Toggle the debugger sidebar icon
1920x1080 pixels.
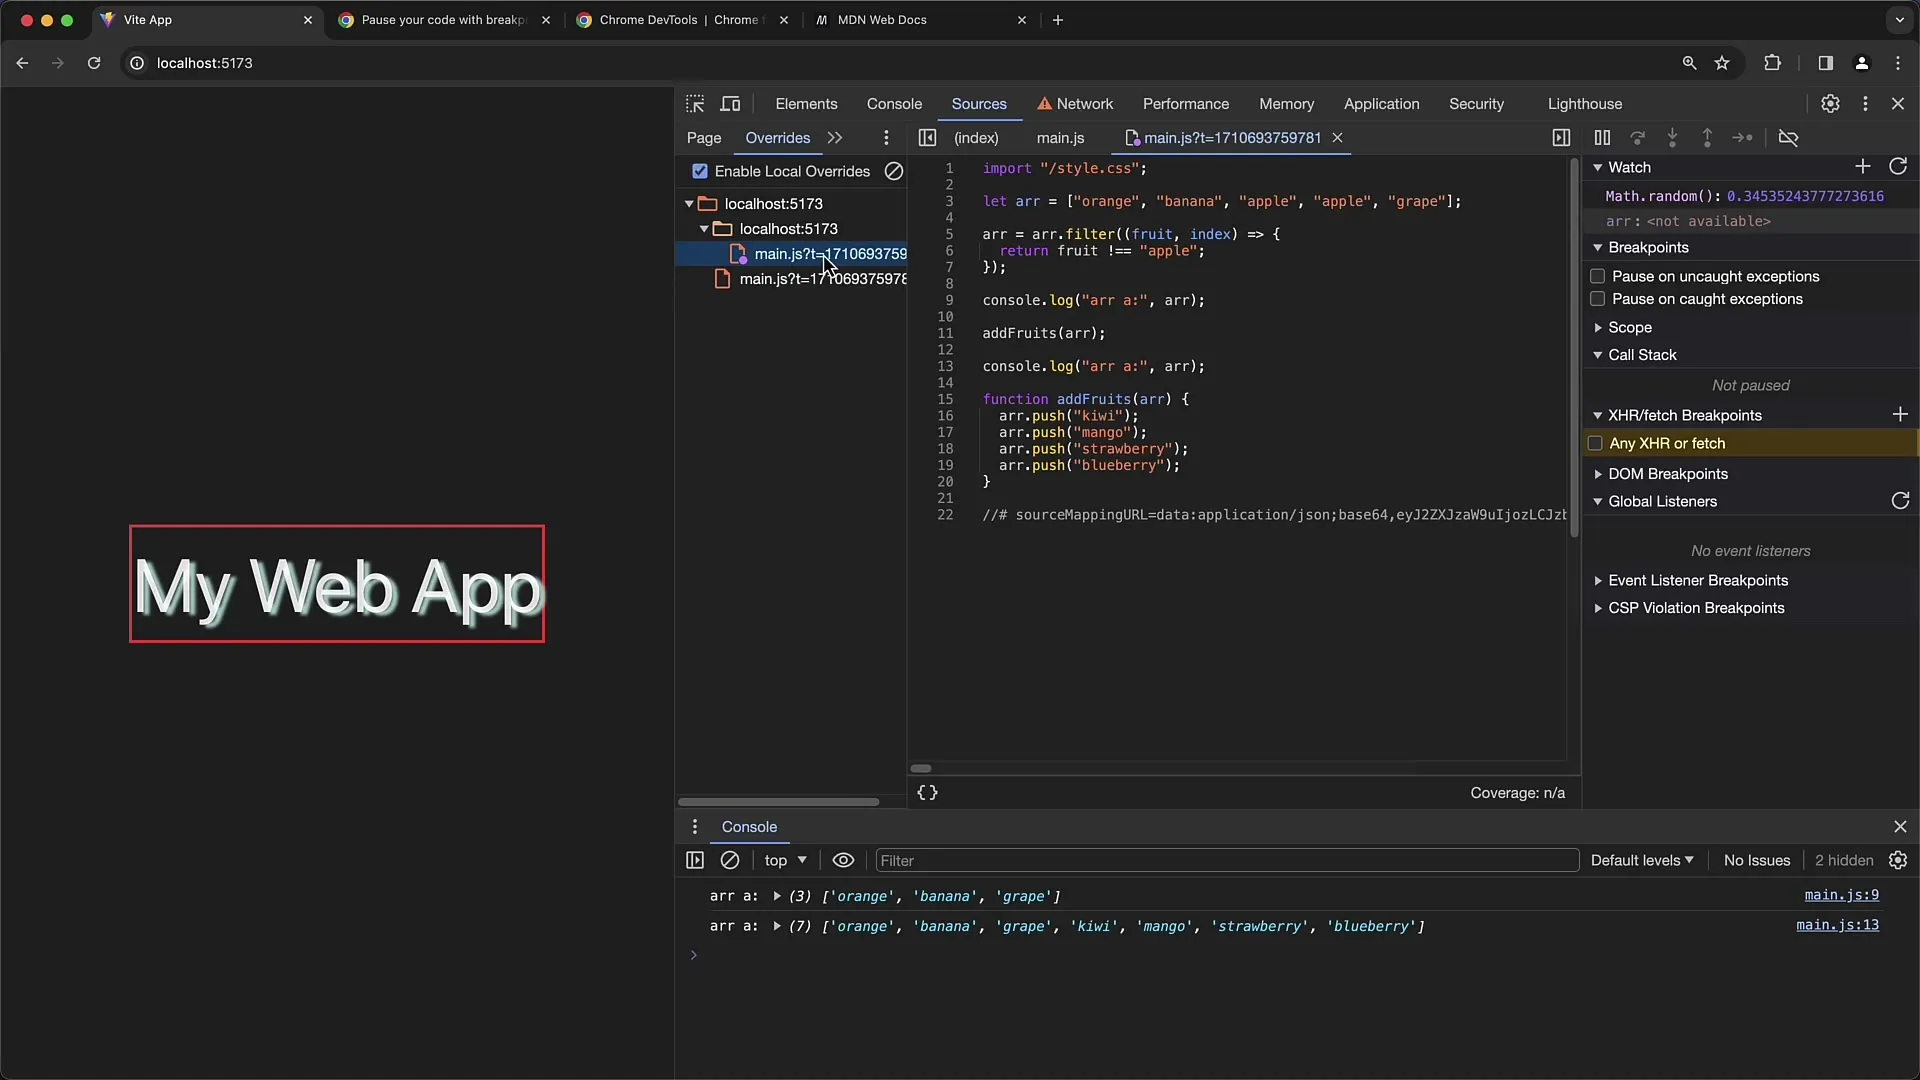point(1561,138)
